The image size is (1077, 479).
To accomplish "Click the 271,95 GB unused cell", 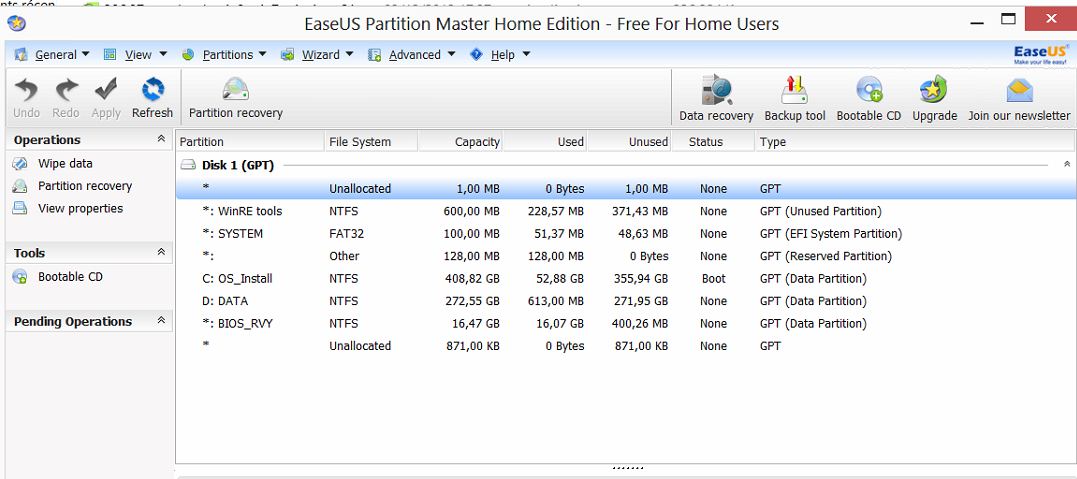I will coord(641,302).
